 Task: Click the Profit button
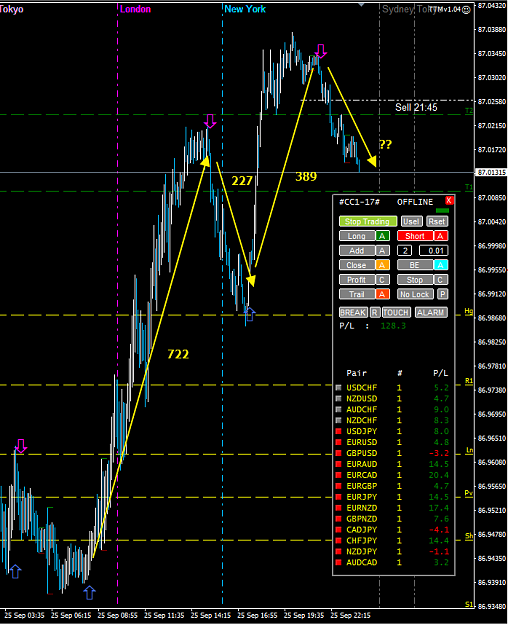tap(356, 280)
